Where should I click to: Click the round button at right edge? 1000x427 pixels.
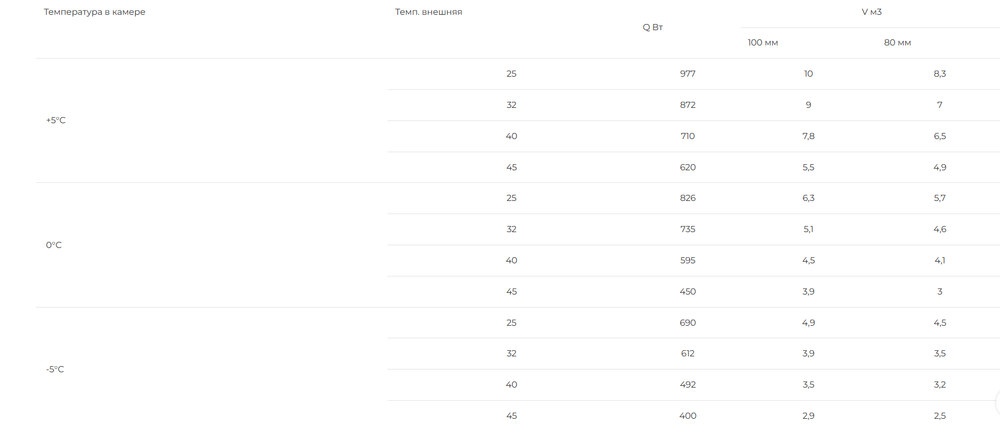coord(997,403)
